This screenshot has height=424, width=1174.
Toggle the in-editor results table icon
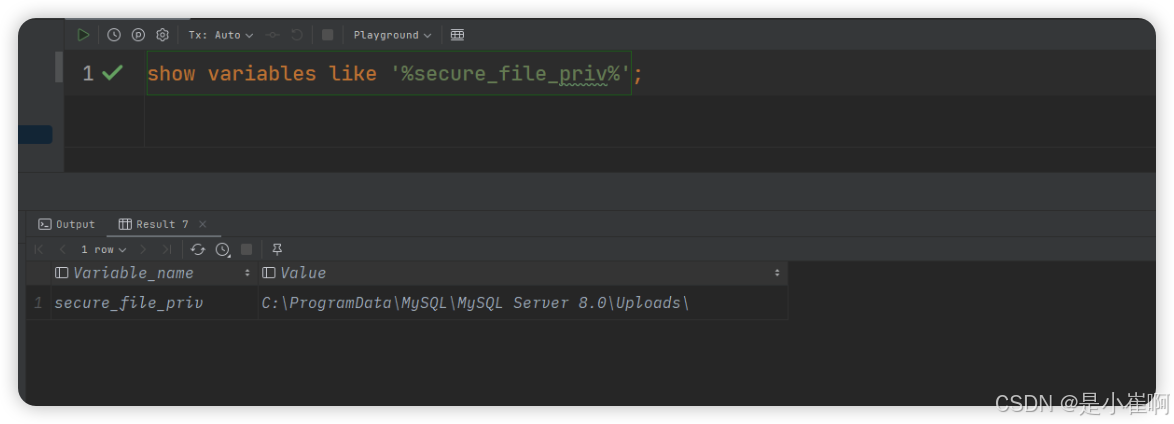click(x=457, y=34)
